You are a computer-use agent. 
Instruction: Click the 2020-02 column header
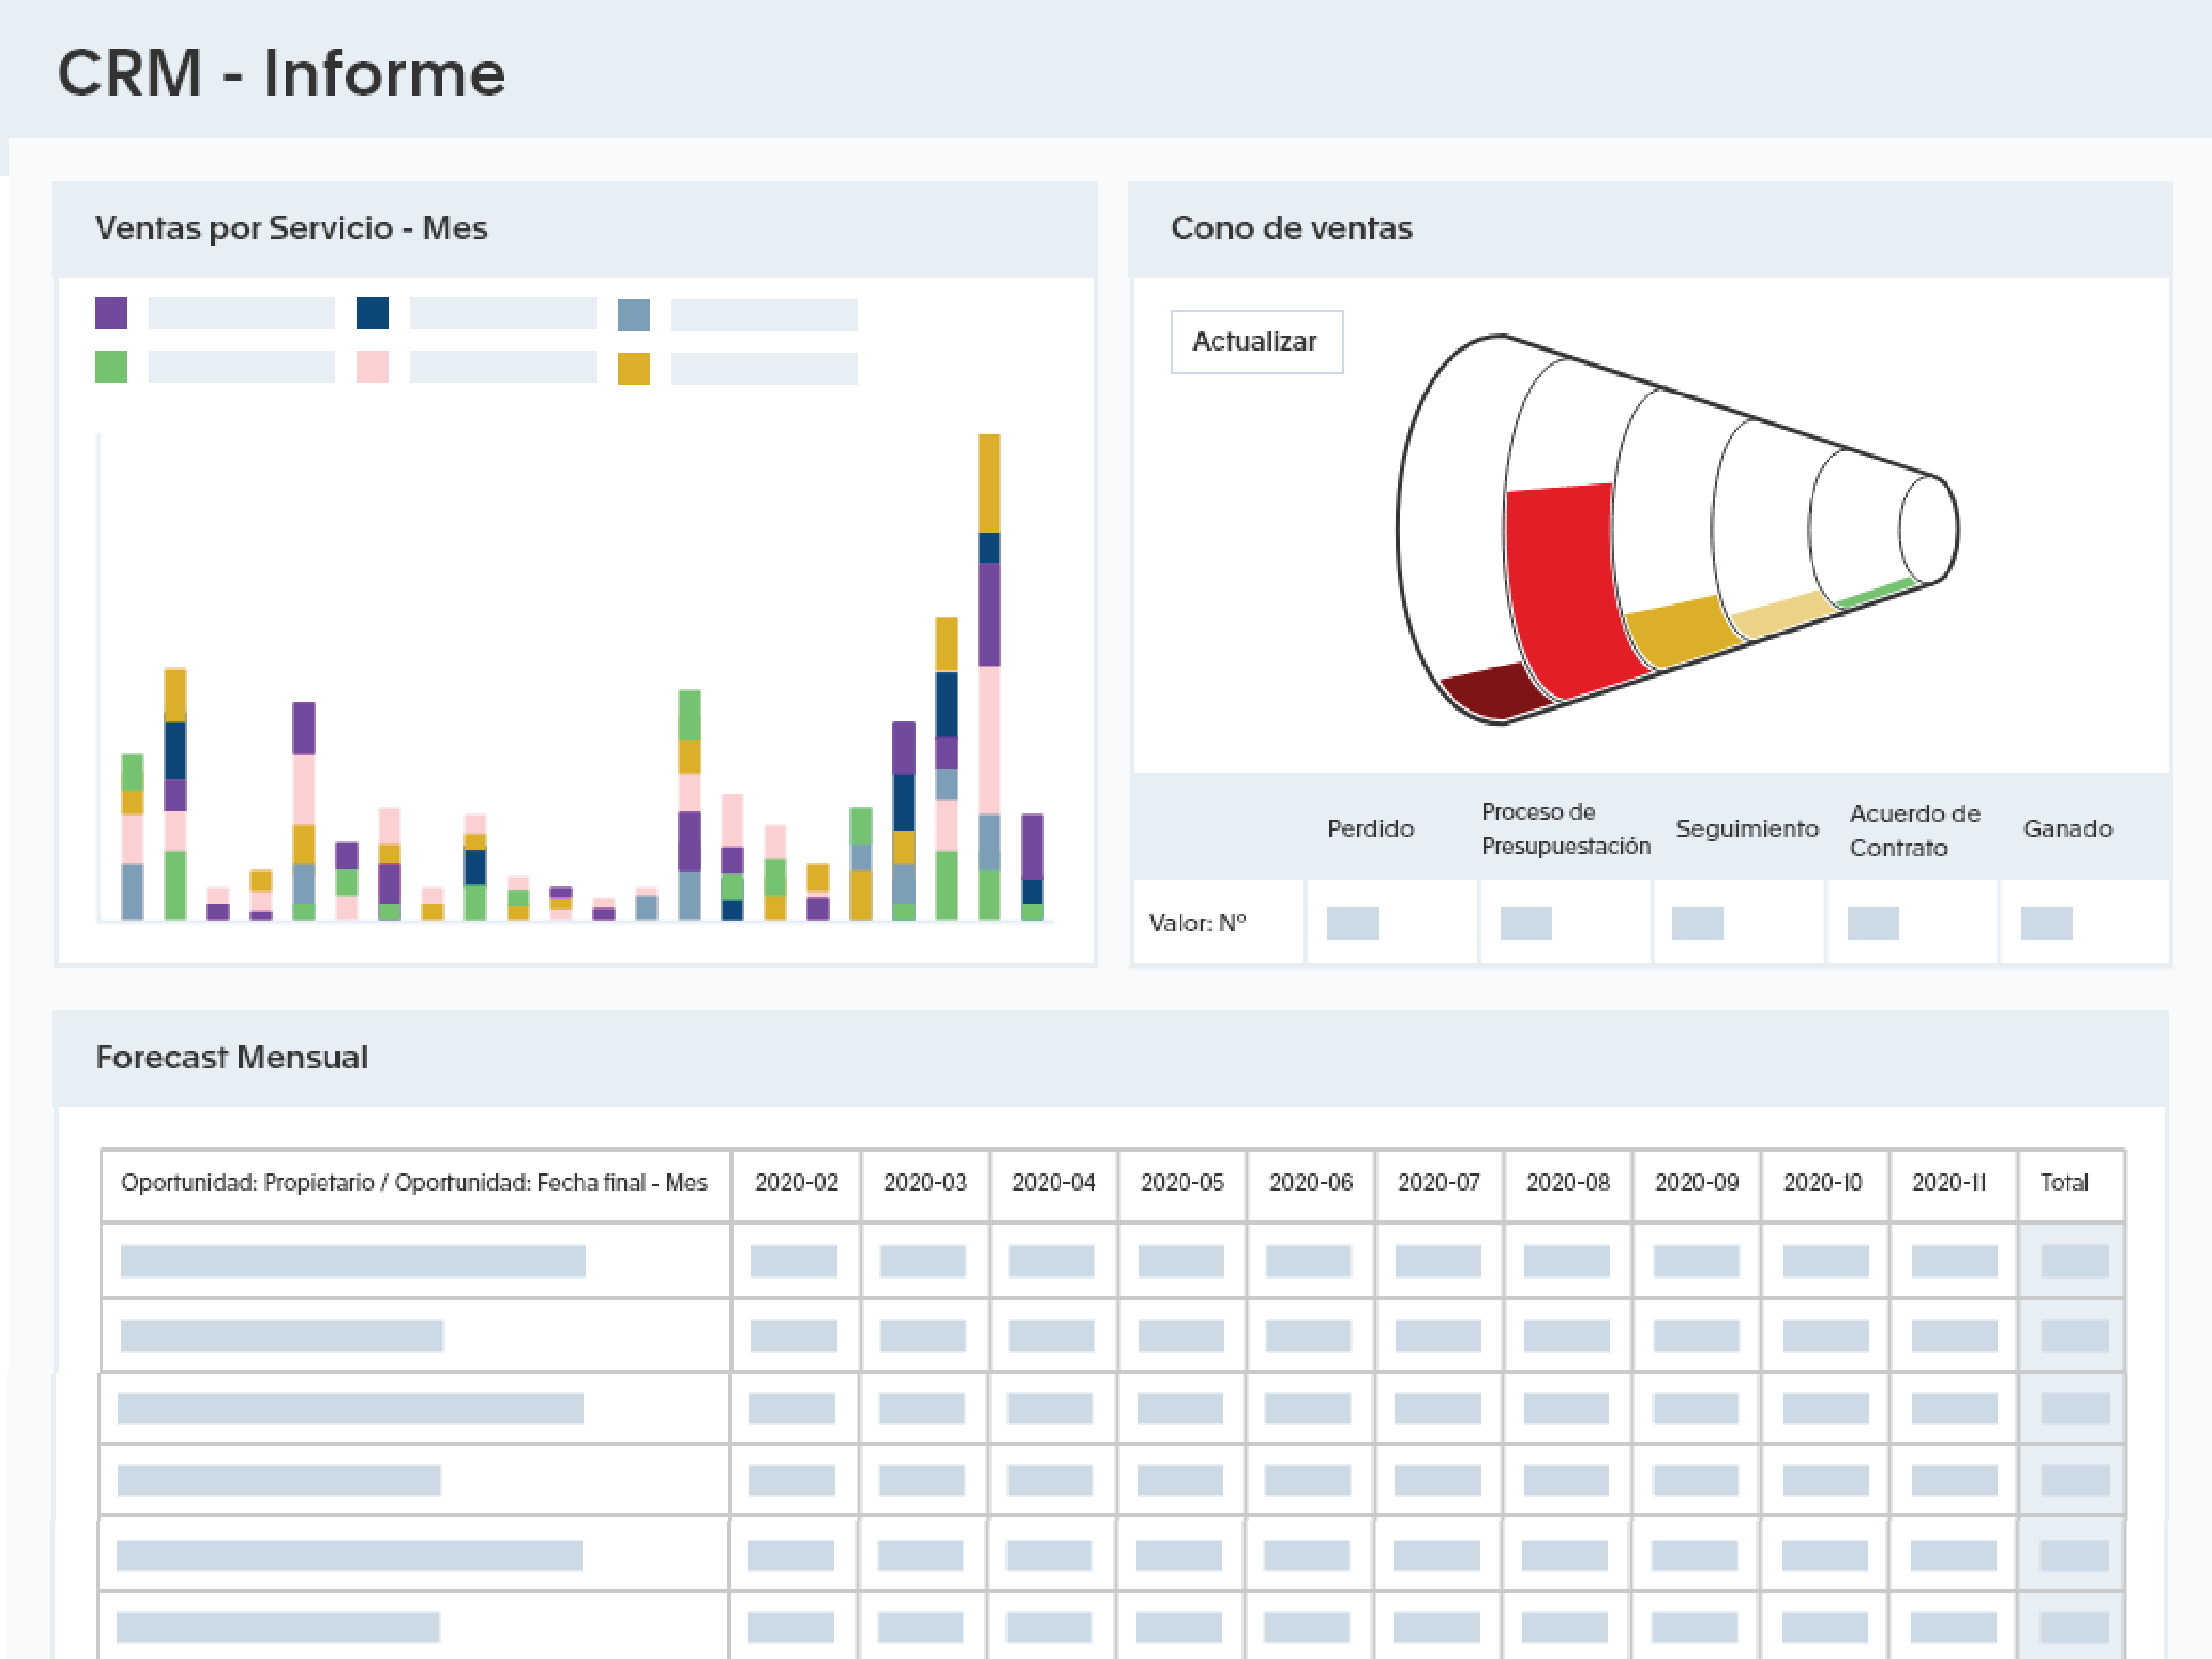(x=796, y=1183)
